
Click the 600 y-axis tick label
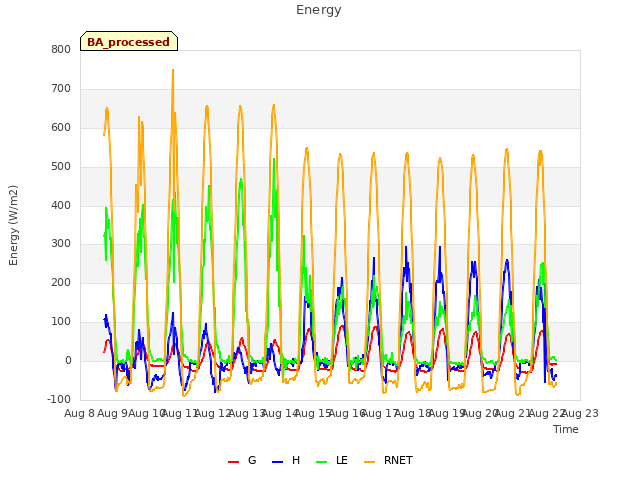61,127
